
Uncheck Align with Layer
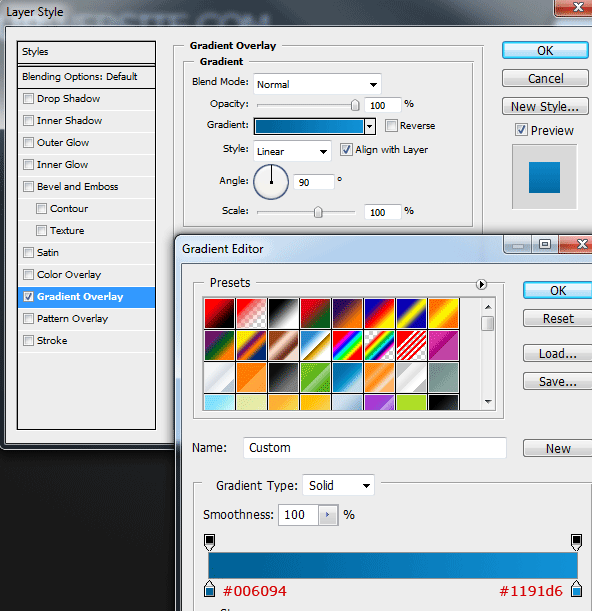[346, 150]
